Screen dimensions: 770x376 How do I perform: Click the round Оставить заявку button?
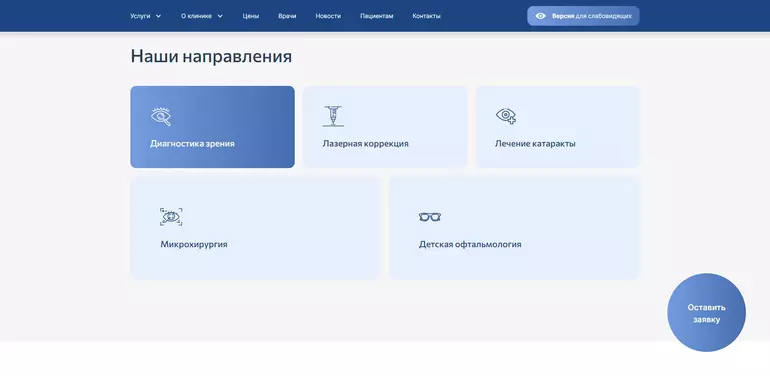click(x=706, y=313)
